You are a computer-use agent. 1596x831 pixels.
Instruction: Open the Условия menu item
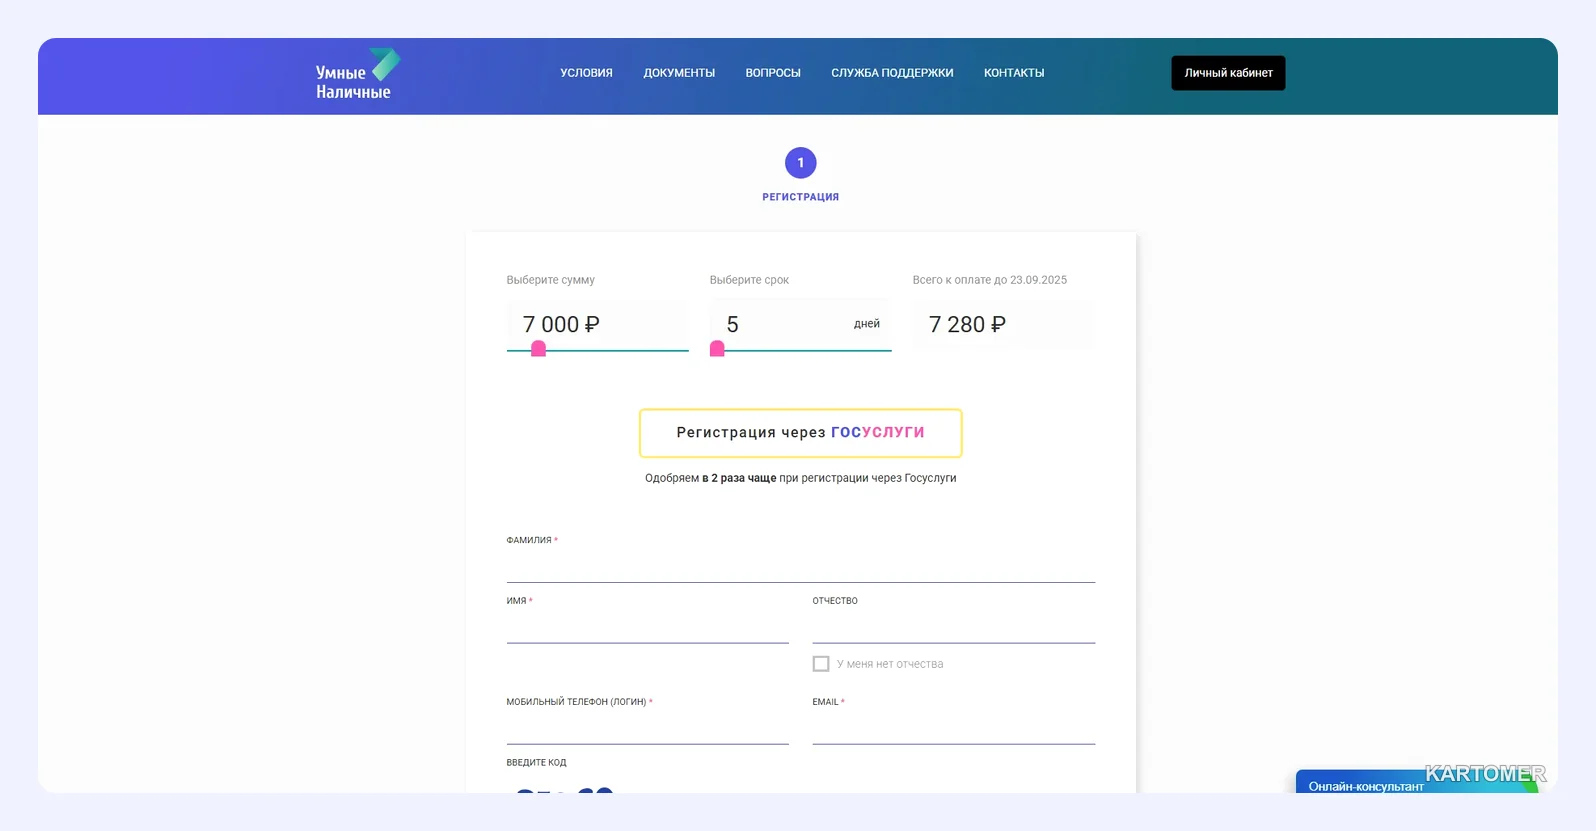[586, 73]
